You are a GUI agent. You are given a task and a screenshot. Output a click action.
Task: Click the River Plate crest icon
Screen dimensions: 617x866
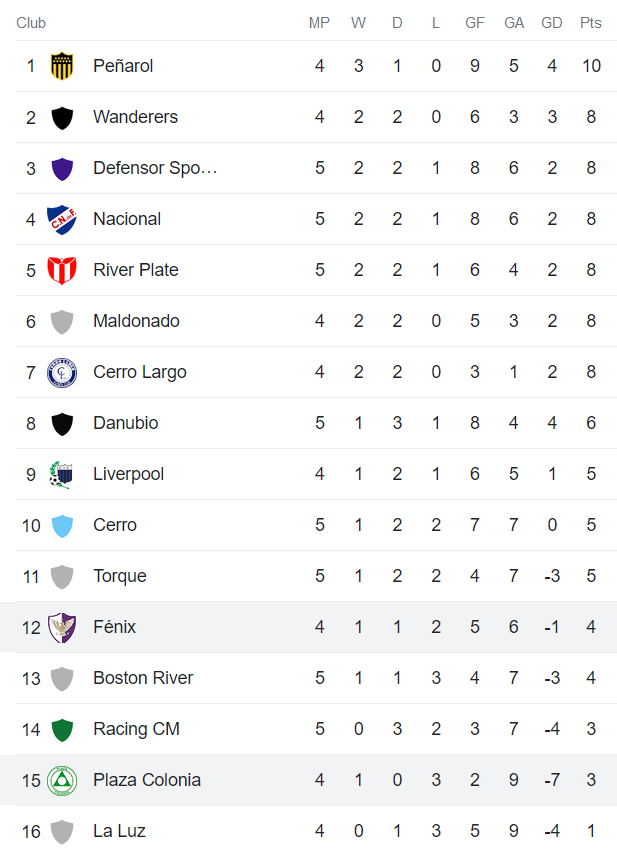62,270
